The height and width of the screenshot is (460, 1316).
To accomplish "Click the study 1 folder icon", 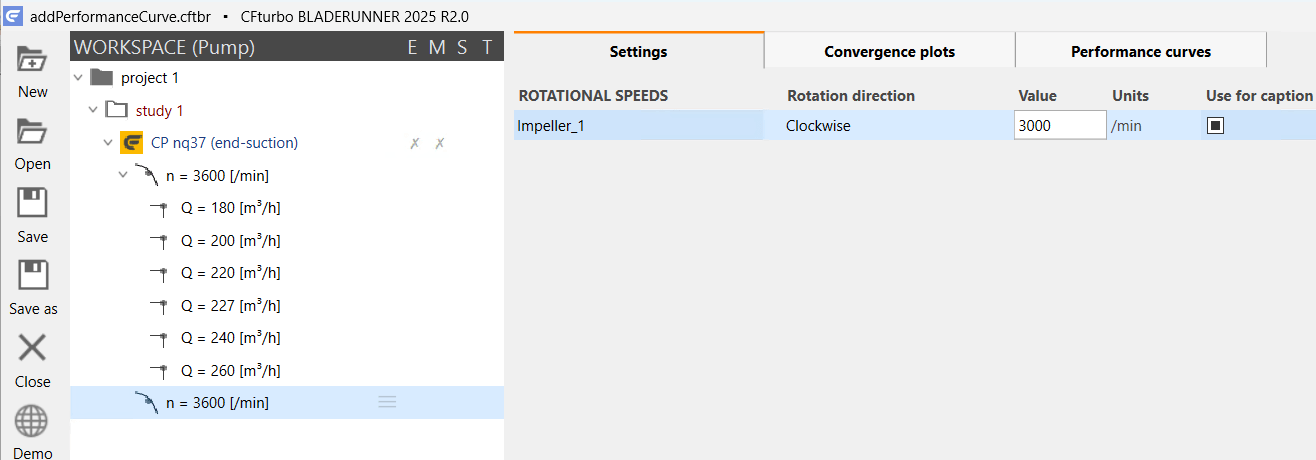I will point(117,110).
